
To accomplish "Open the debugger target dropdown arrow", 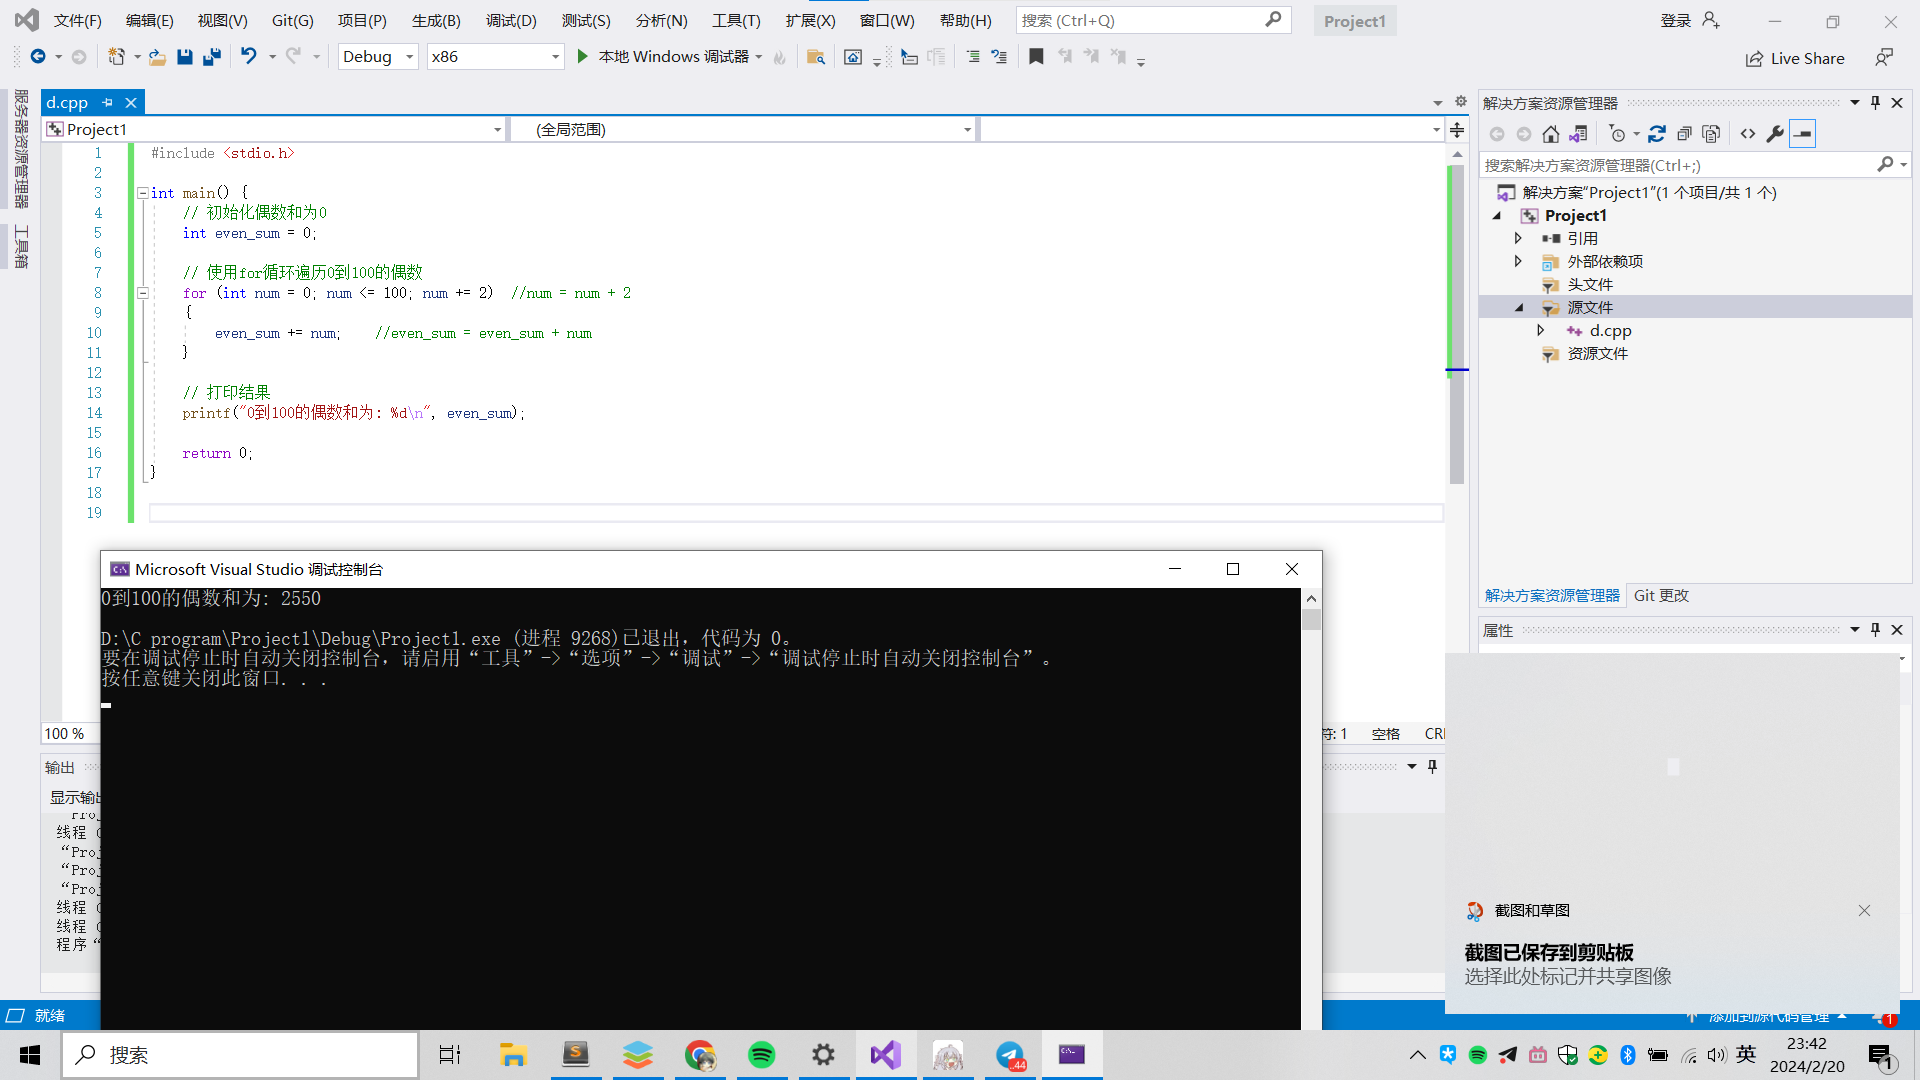I will tap(760, 57).
